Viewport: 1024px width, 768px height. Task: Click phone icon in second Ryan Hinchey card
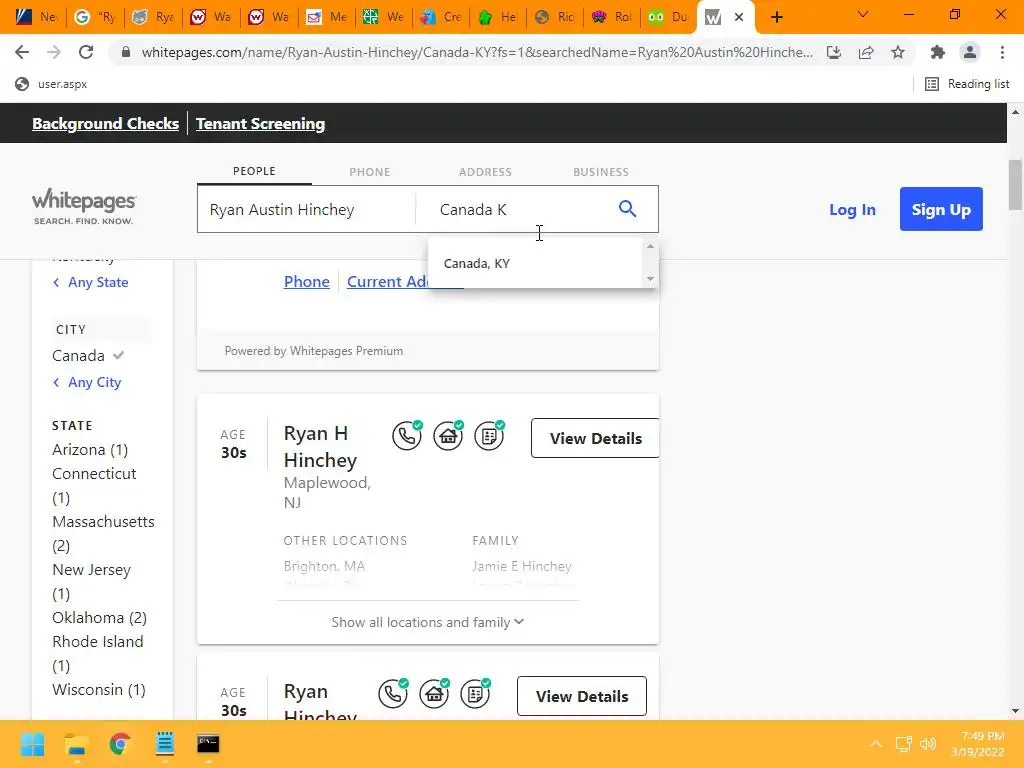pyautogui.click(x=393, y=694)
